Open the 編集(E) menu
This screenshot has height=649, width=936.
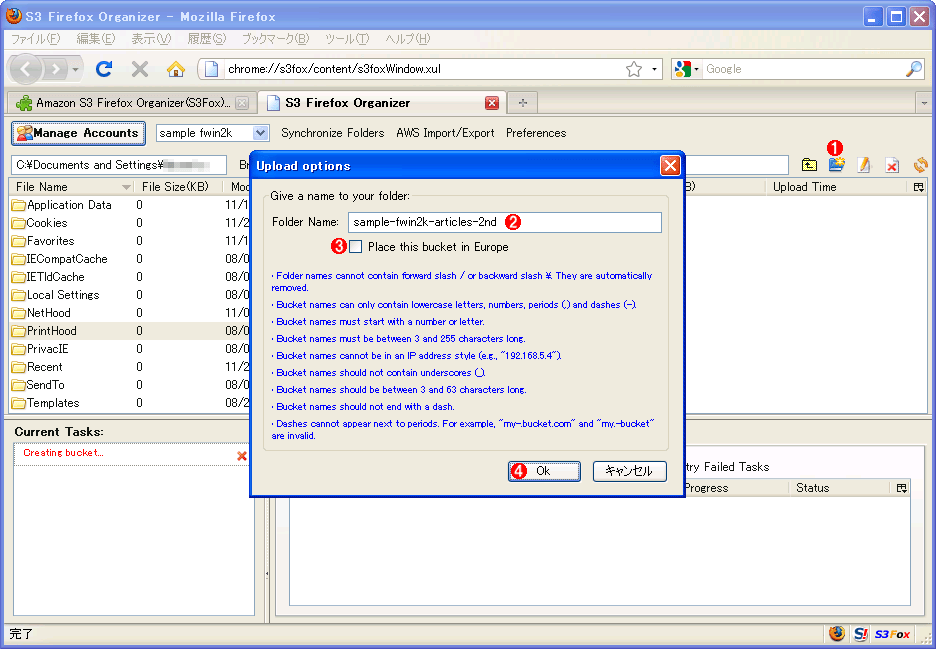(x=96, y=39)
